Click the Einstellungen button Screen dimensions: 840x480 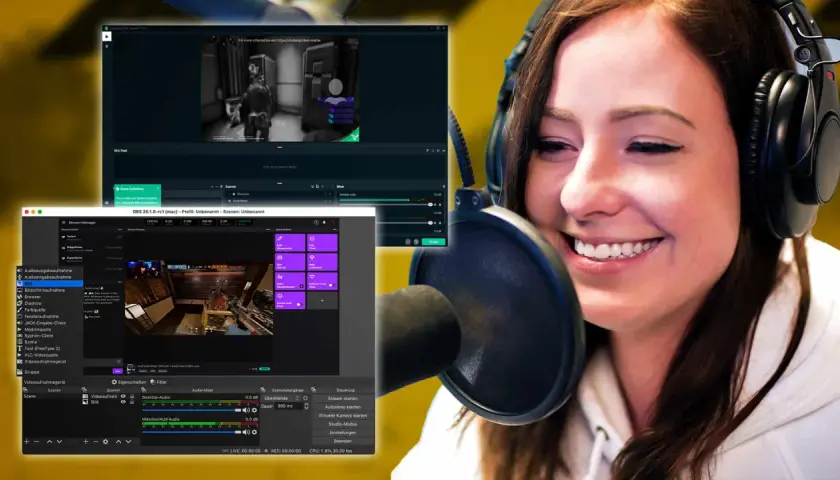coord(343,433)
